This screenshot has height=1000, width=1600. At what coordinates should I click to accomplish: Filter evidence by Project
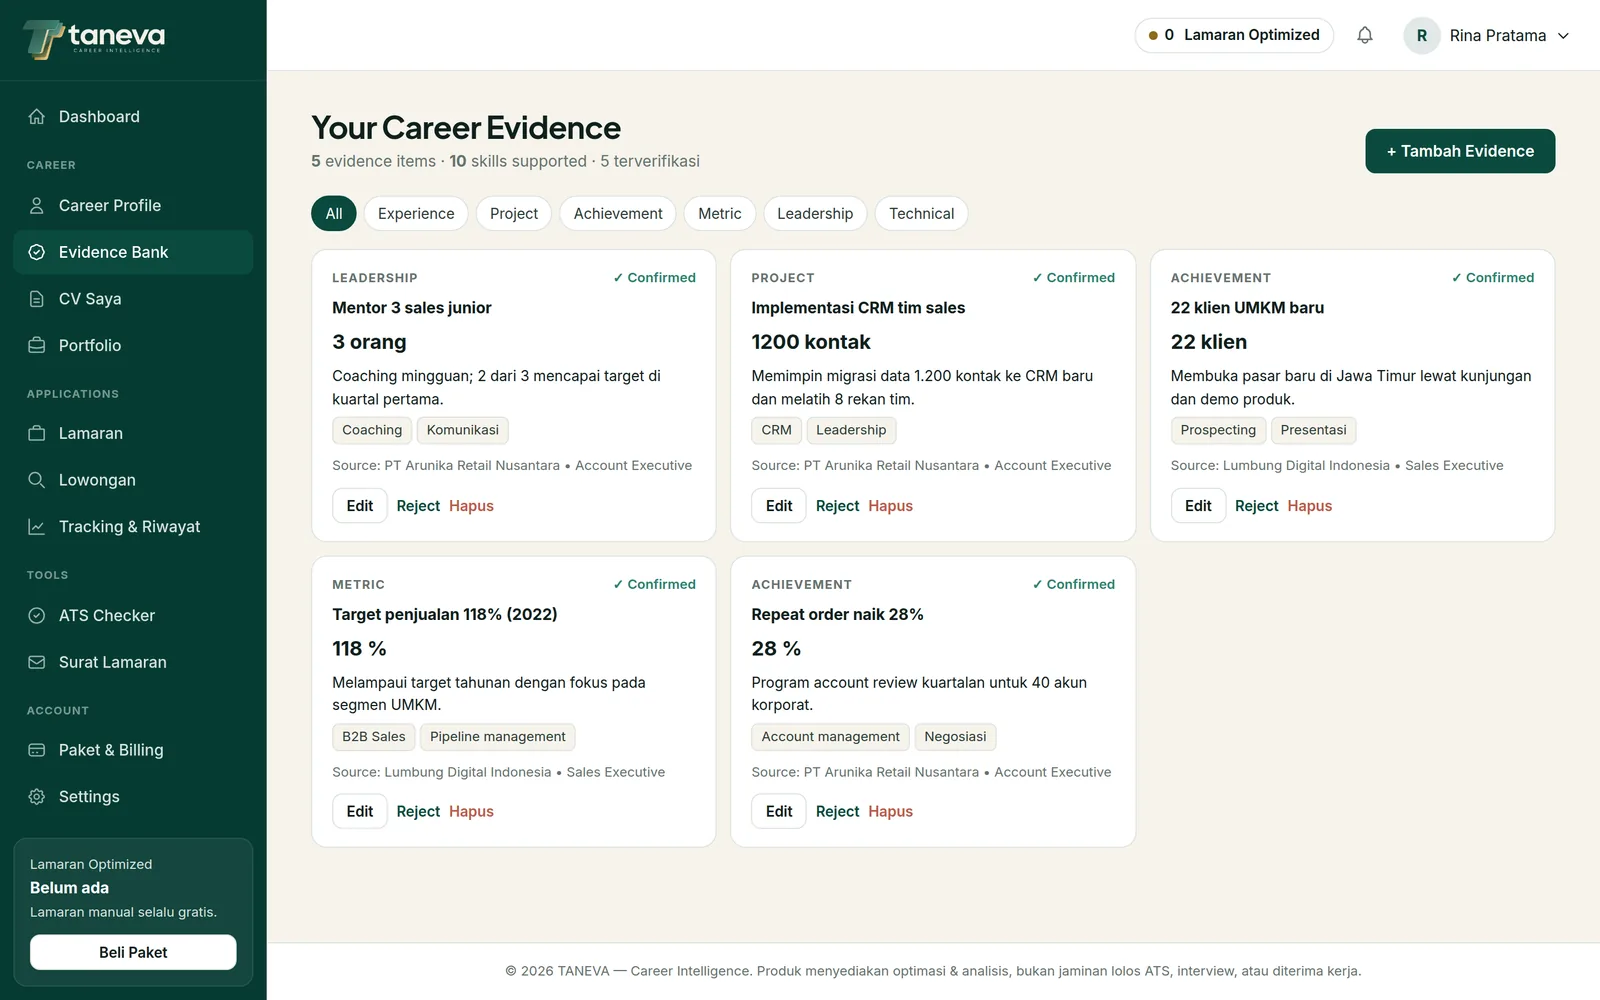tap(514, 214)
